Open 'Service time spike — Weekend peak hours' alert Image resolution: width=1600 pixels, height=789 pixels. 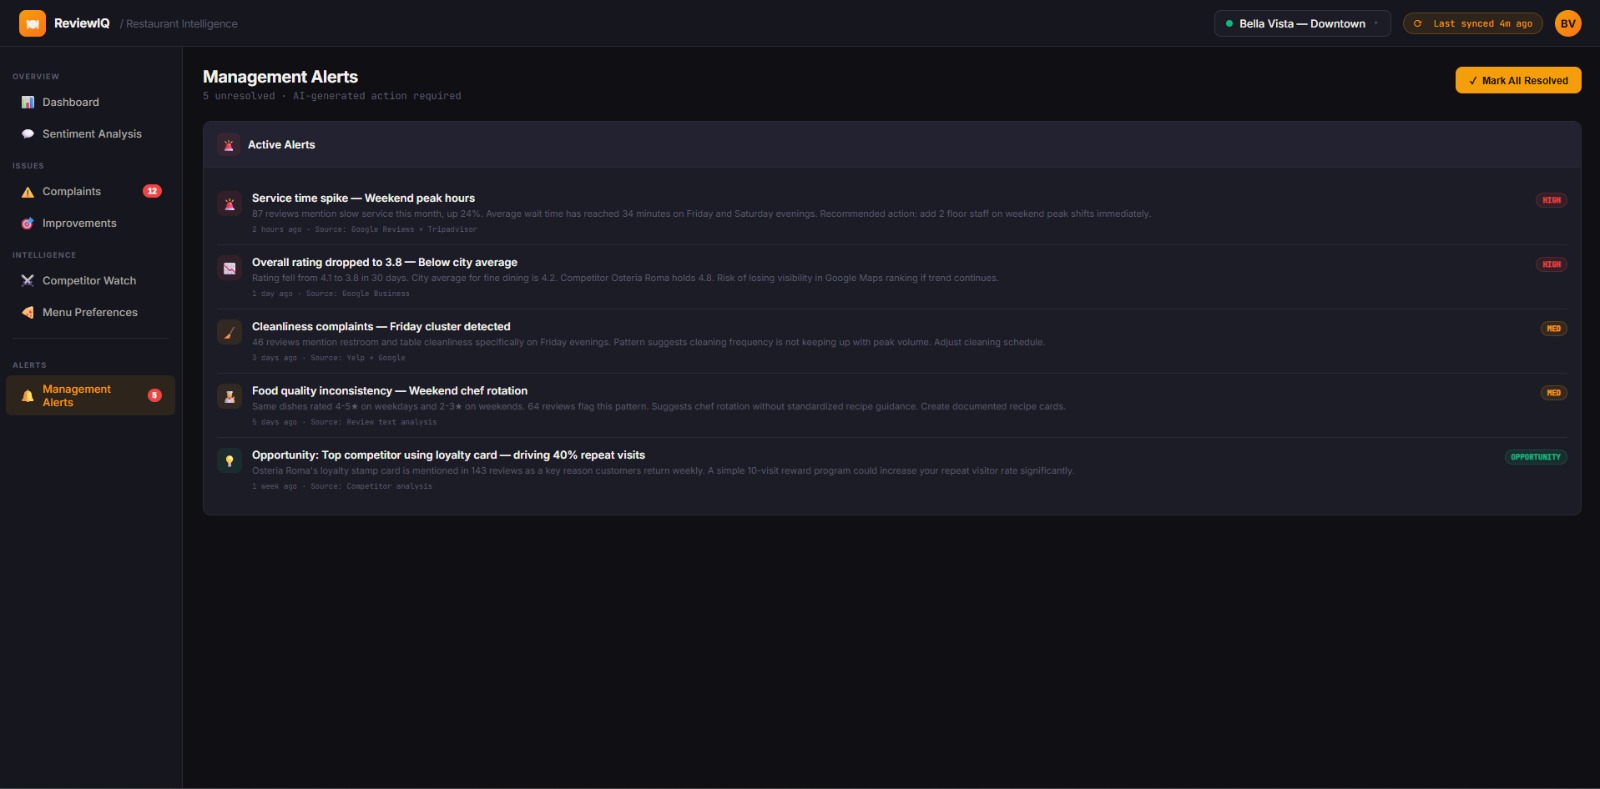[x=363, y=198]
